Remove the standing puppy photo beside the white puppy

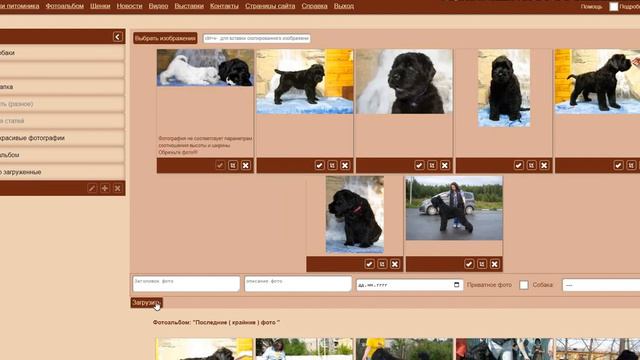(345, 165)
